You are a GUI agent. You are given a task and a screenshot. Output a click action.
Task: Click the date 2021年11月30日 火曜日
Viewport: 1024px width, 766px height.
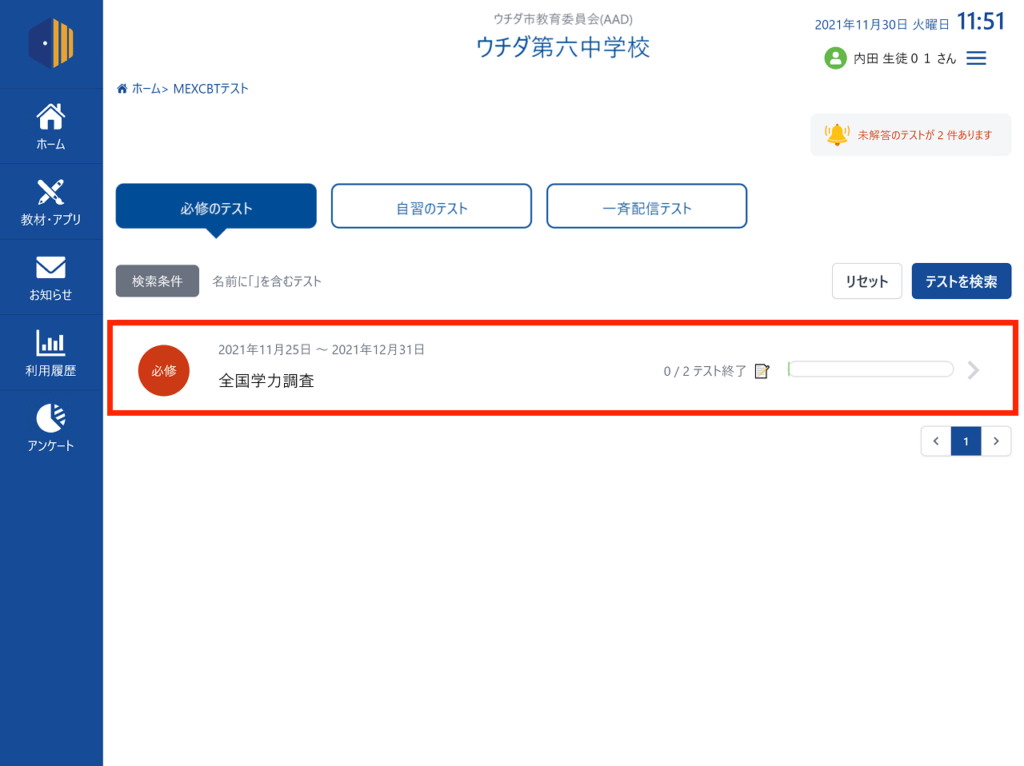pyautogui.click(x=882, y=25)
